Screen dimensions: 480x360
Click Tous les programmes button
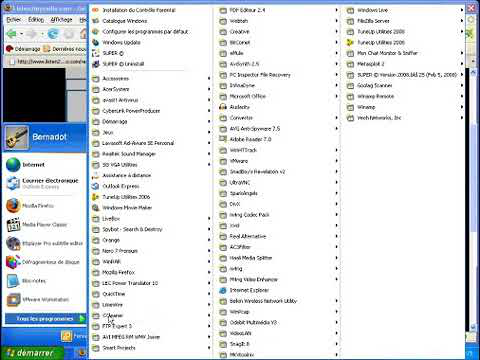[45, 319]
